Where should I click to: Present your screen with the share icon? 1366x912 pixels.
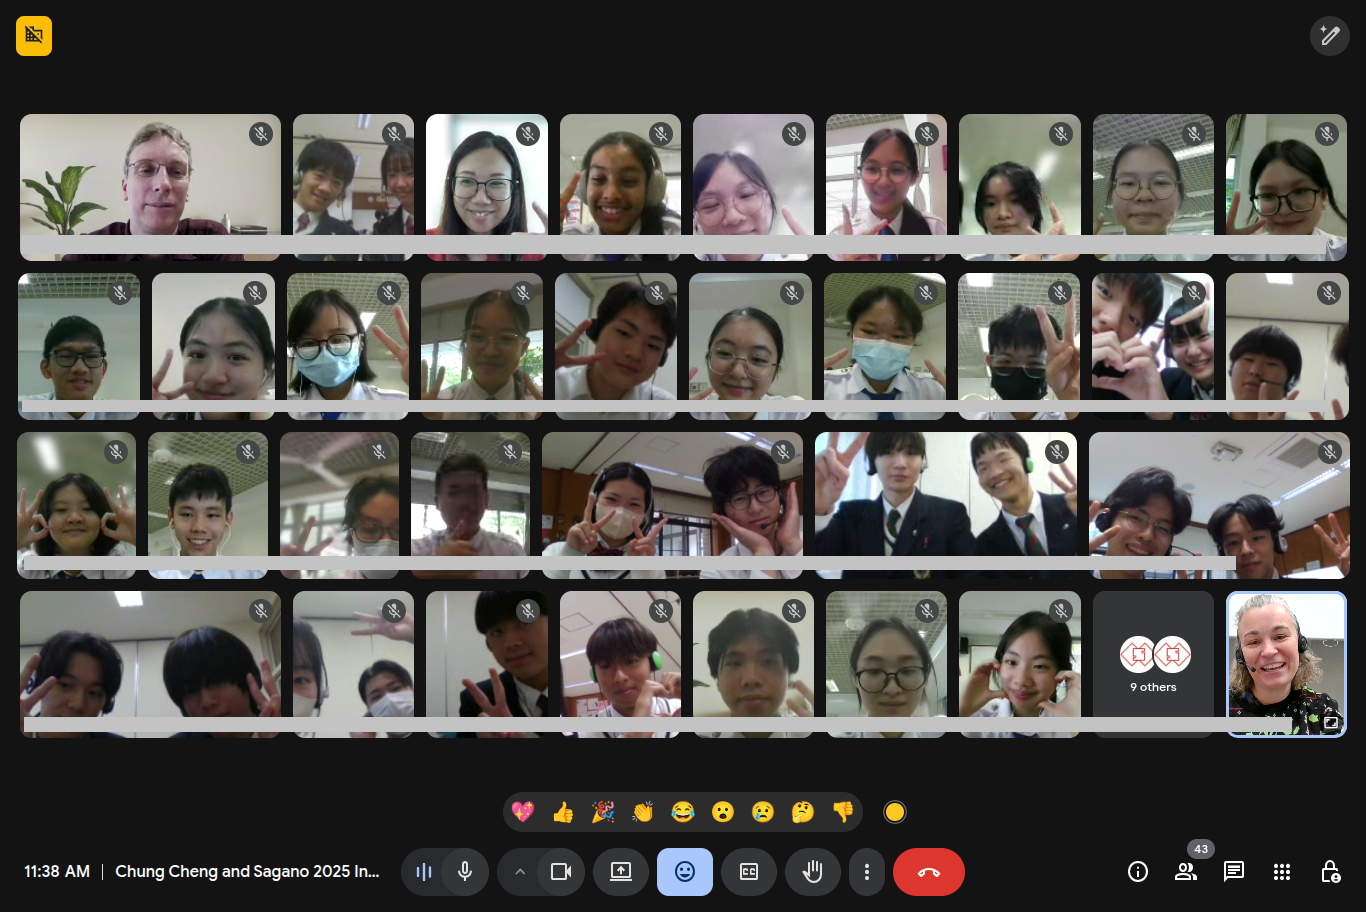click(621, 872)
